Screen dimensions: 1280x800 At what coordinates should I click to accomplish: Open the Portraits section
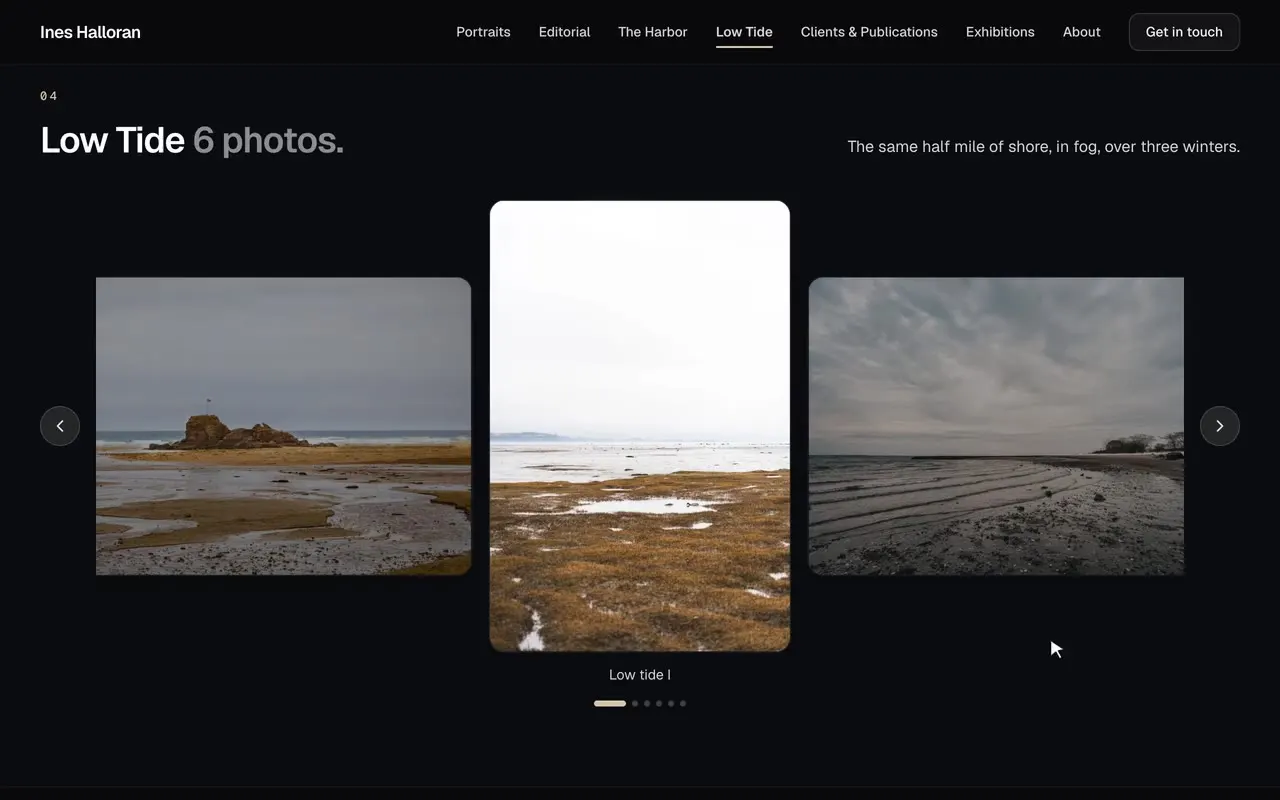483,32
